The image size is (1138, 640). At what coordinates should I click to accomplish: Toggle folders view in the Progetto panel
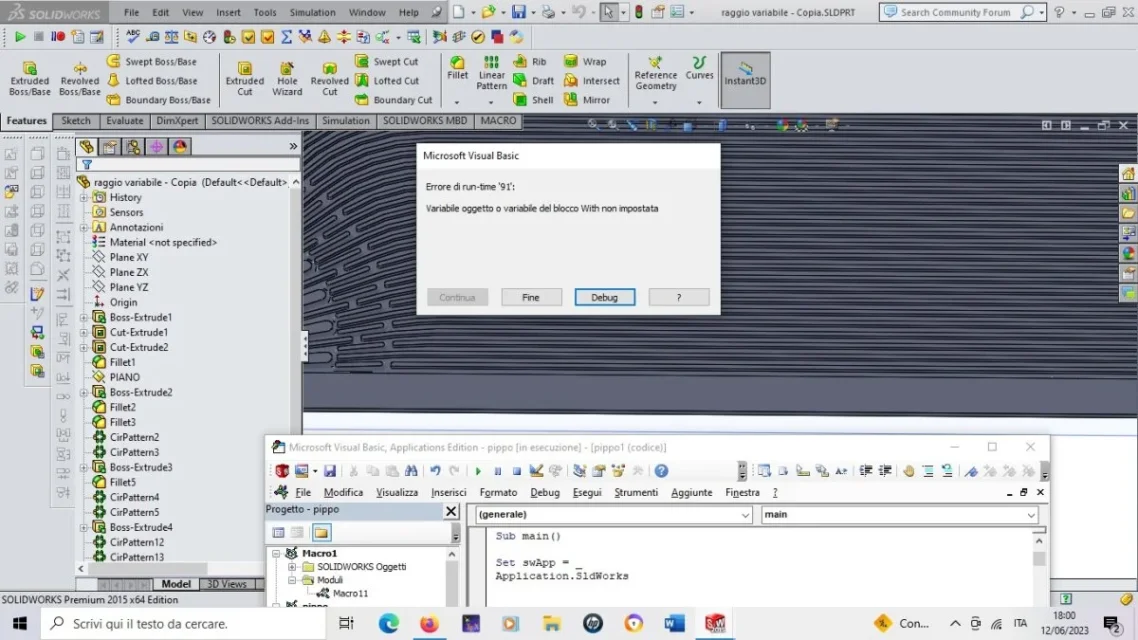(322, 533)
